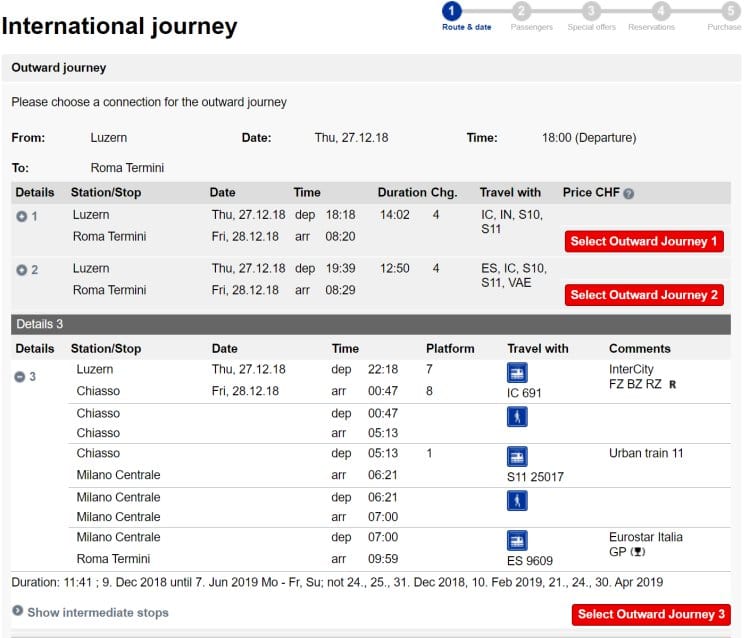This screenshot has width=750, height=638.
Task: Choose Select Outward Journey 3 button
Action: (651, 614)
